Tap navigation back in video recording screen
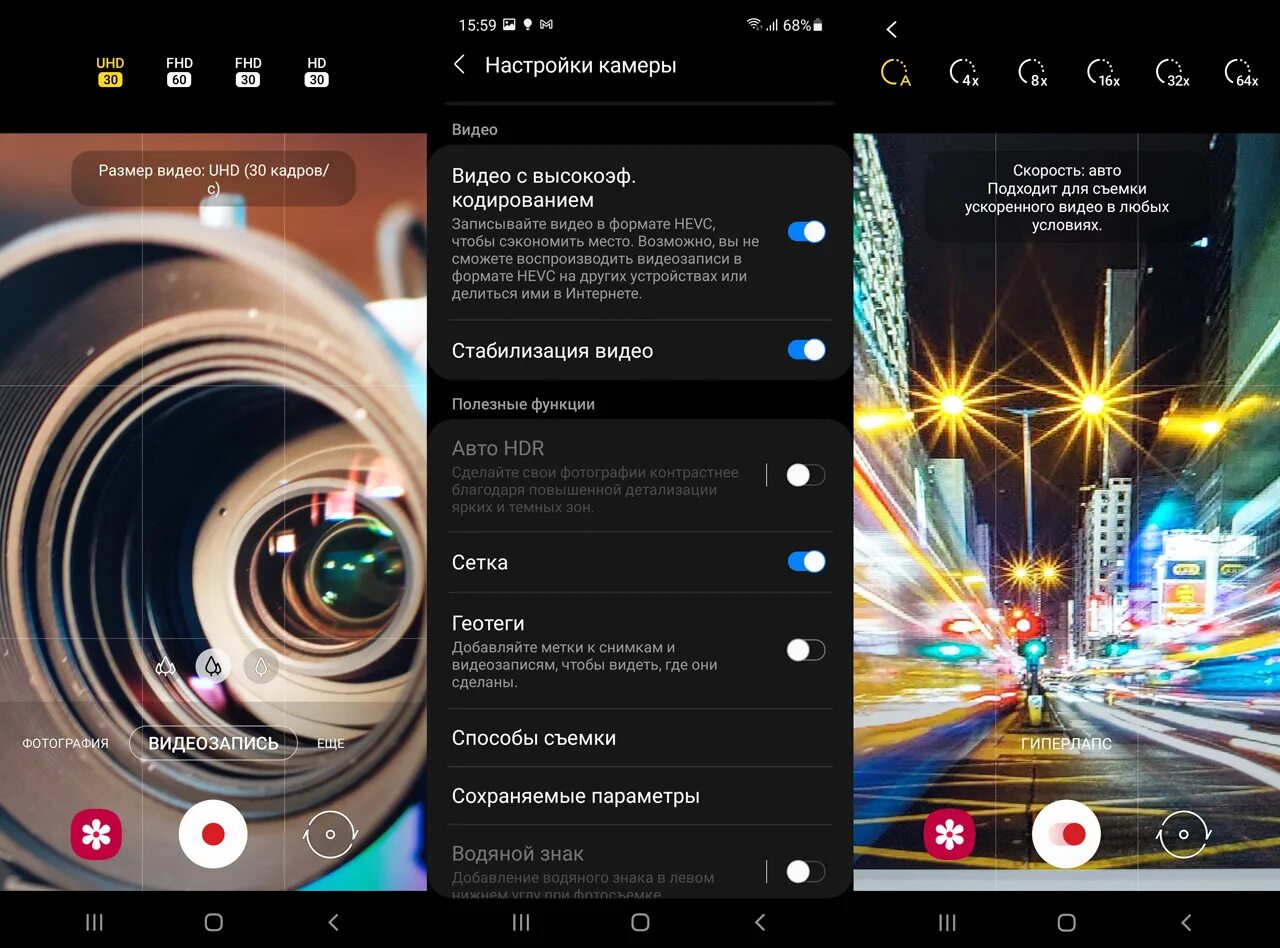1280x948 pixels. pyautogui.click(x=333, y=922)
